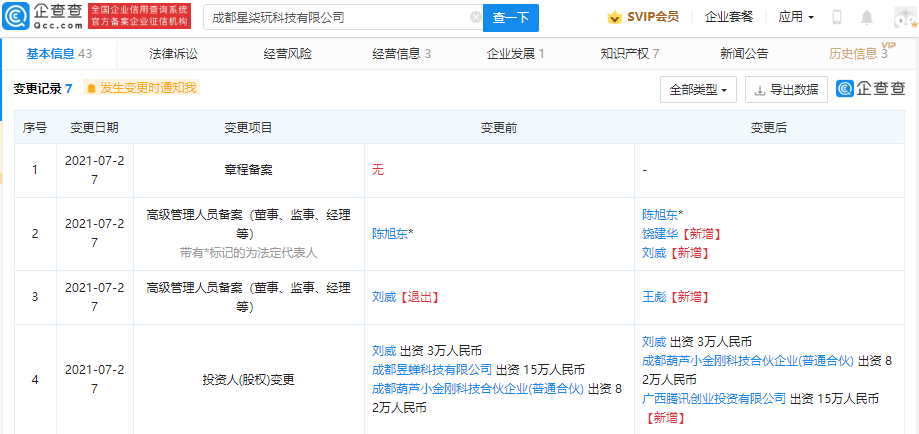Switch to 经营风险 tab

[288, 54]
